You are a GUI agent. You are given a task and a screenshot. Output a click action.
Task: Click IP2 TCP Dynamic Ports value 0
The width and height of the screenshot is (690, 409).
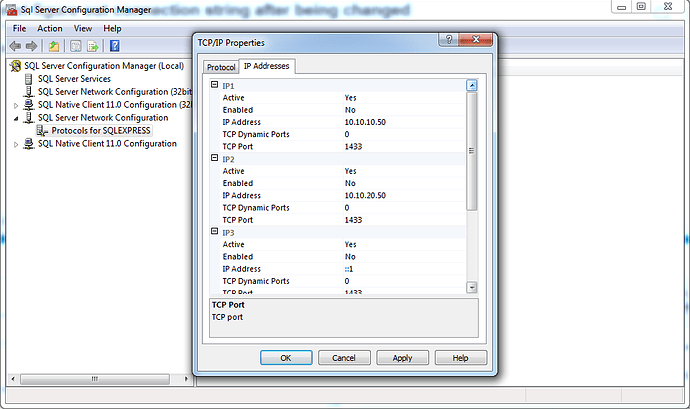347,208
